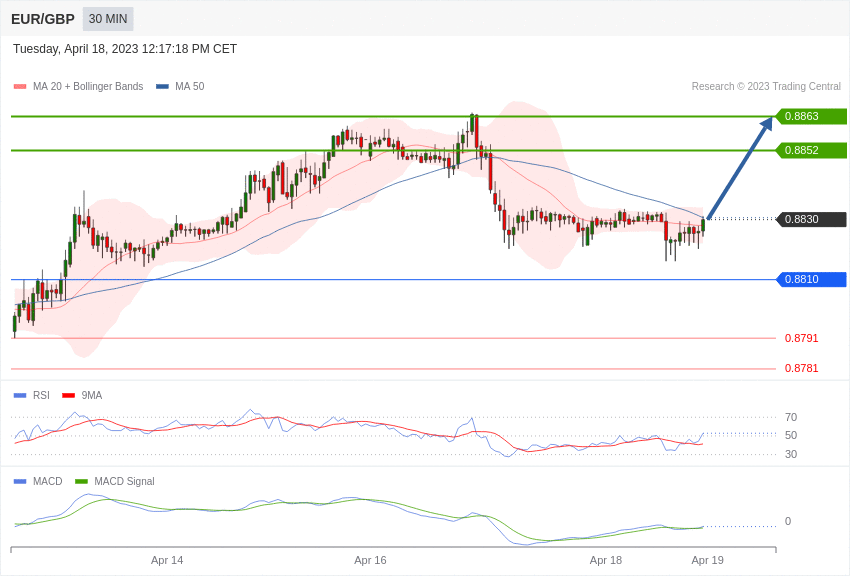Screen dimensions: 850x576
Task: Click the 'MACD Signal' legend label
Action: [x=124, y=481]
